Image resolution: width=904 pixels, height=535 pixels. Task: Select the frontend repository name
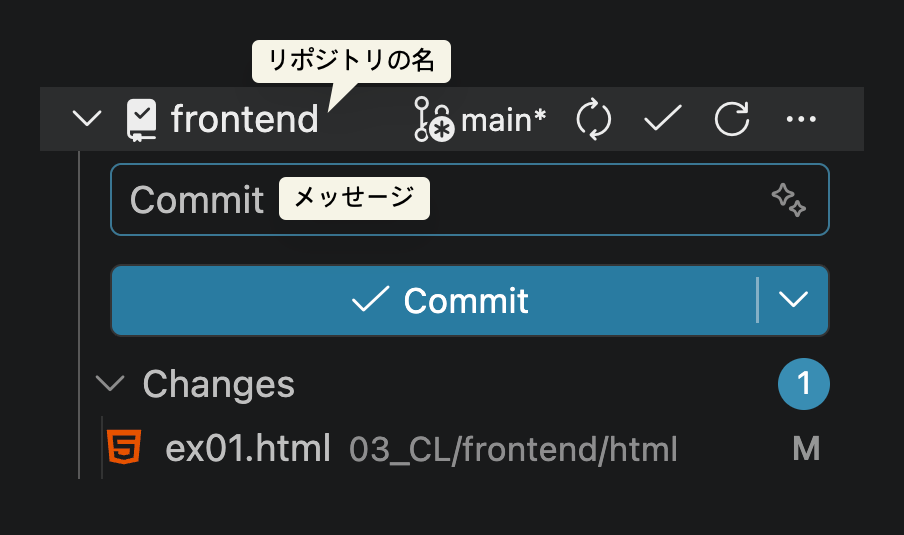click(x=244, y=119)
